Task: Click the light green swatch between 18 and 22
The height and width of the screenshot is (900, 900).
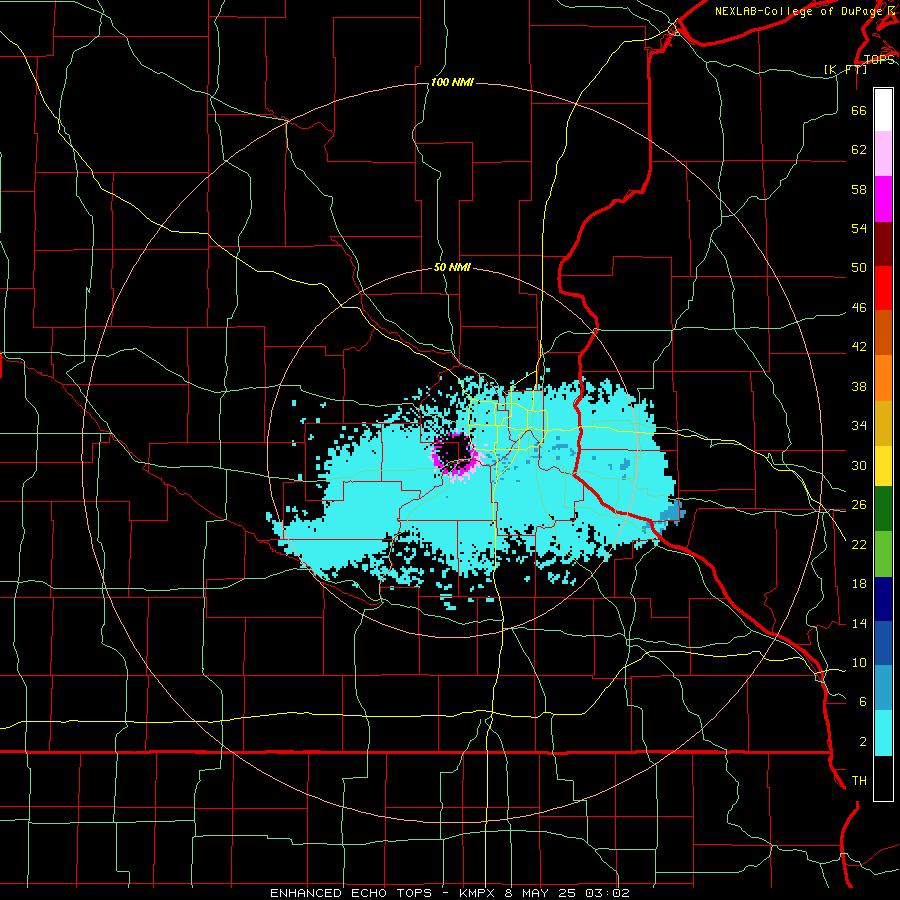Action: point(883,554)
